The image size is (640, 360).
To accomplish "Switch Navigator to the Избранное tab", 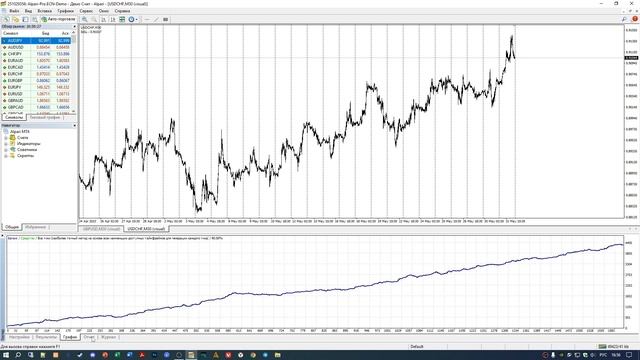I will point(36,227).
